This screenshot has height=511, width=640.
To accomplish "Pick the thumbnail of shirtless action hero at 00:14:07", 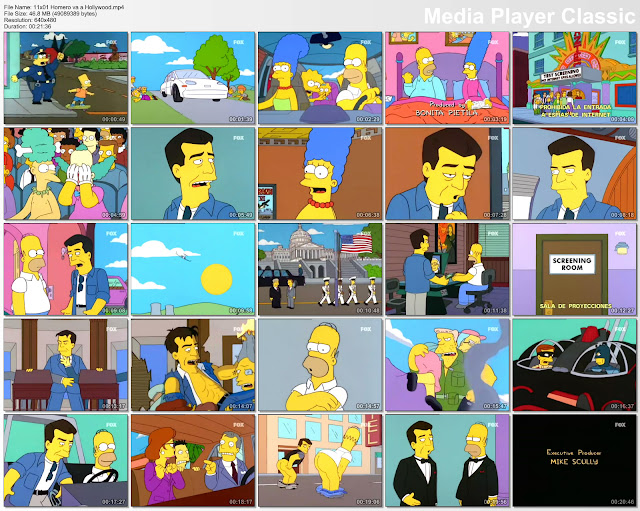I will click(x=193, y=365).
